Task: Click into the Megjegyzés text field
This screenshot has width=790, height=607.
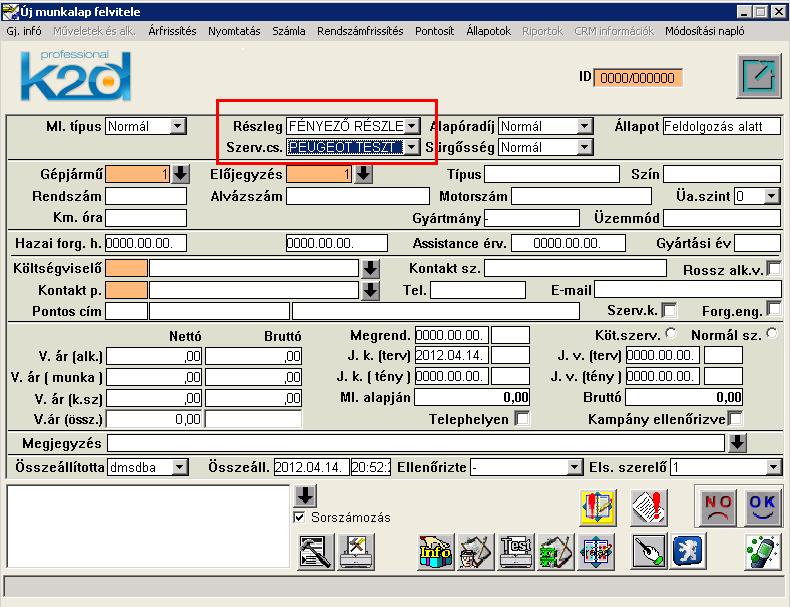Action: (x=416, y=443)
